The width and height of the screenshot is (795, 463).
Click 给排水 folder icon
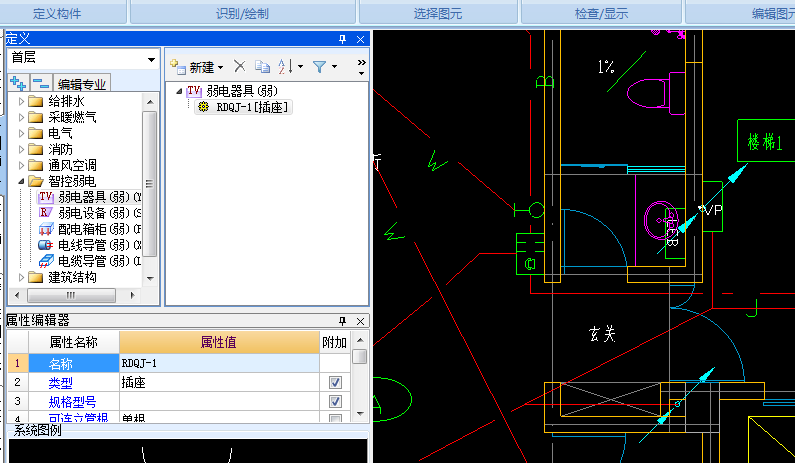pos(35,101)
